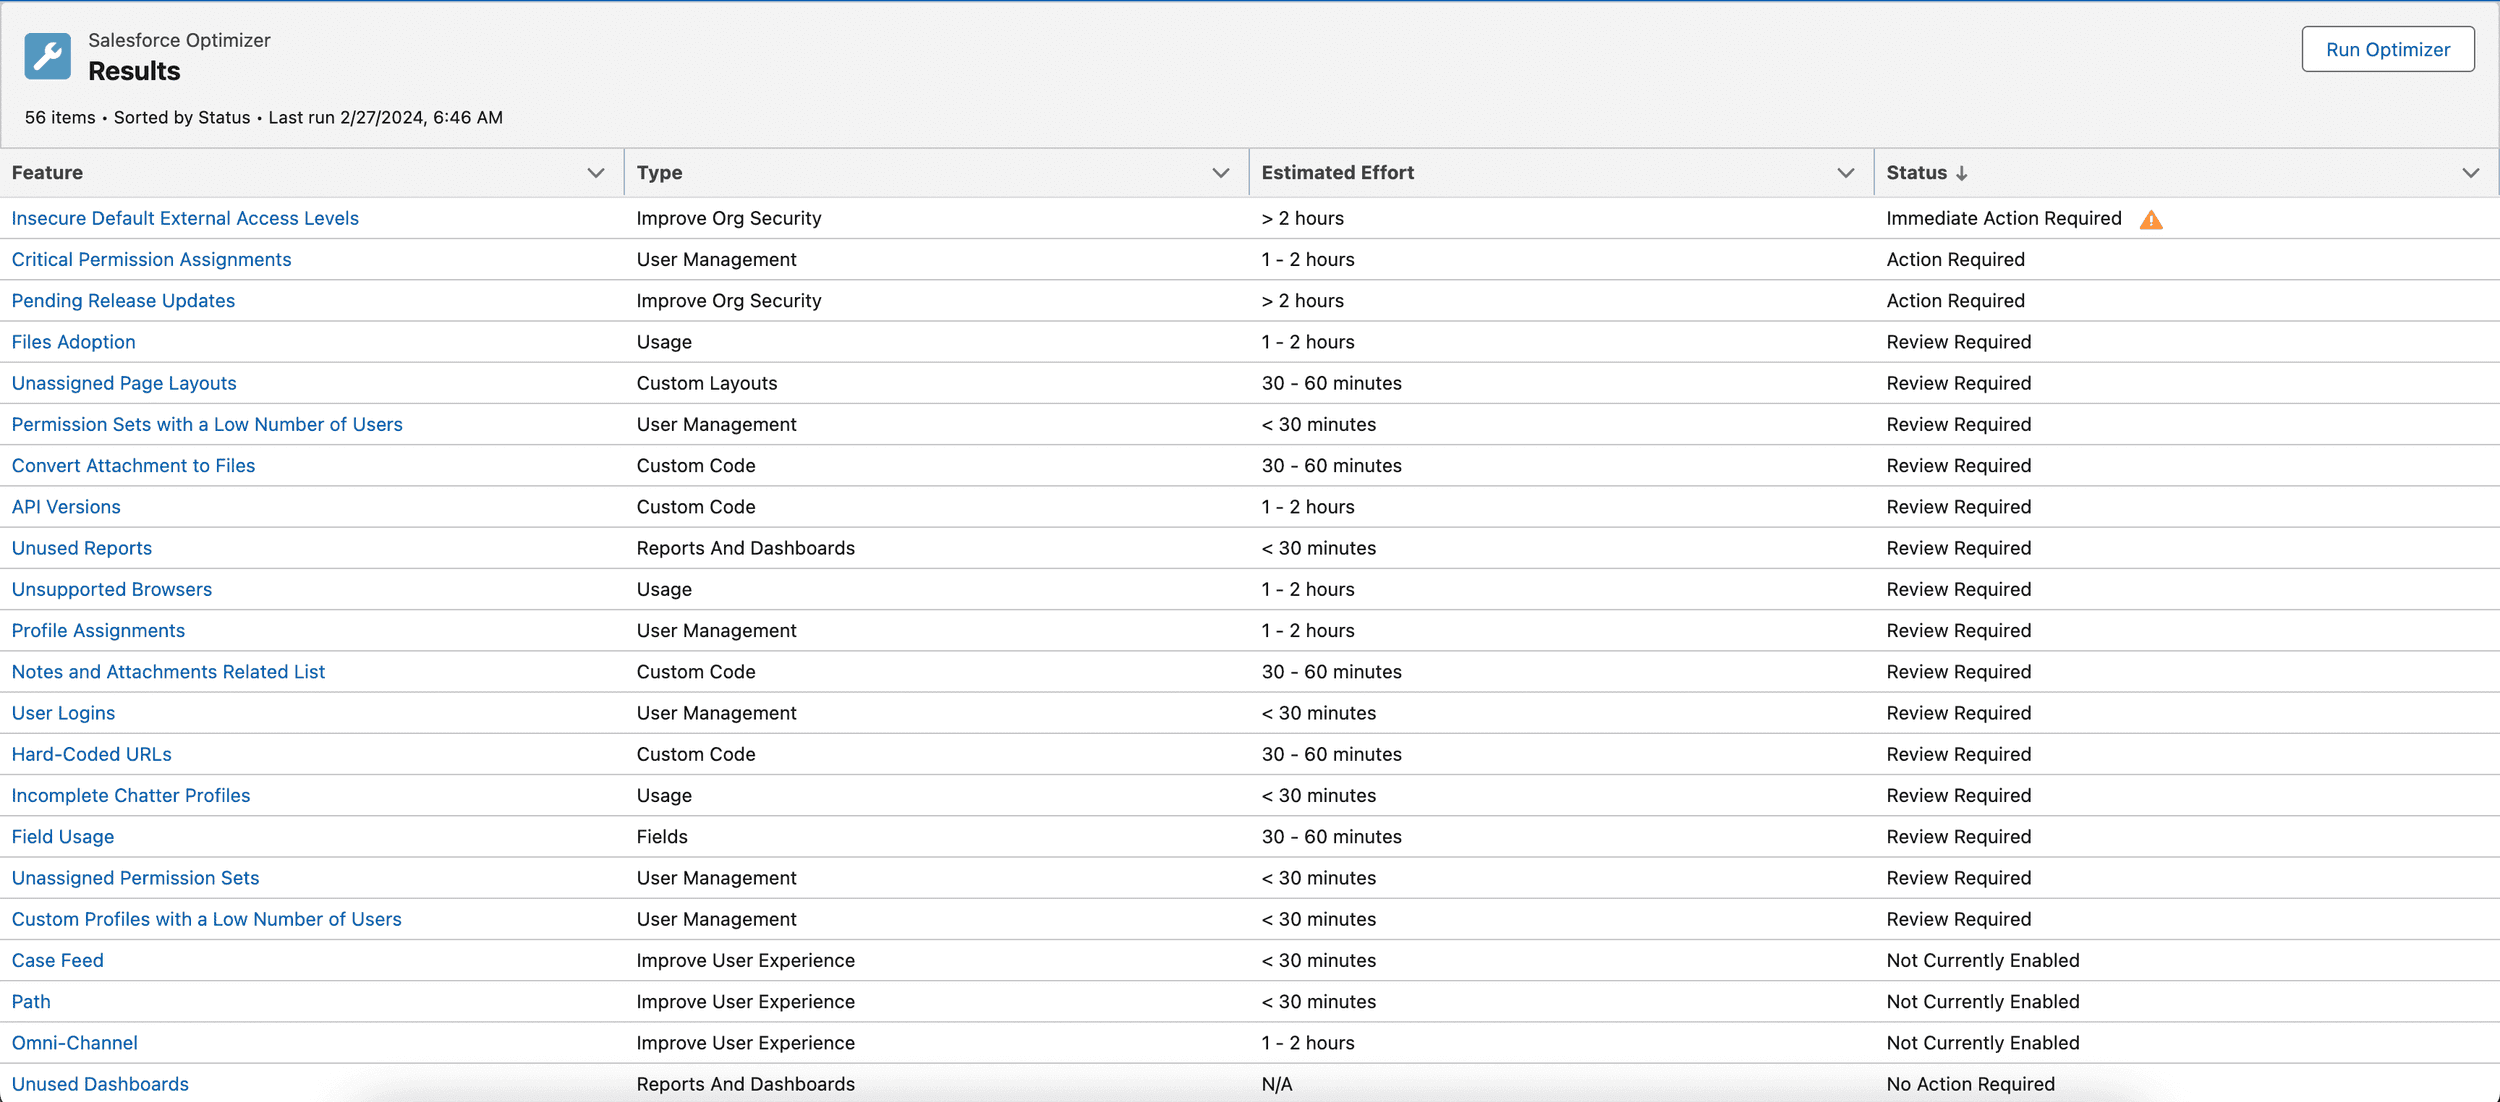This screenshot has height=1102, width=2500.
Task: Open the Type column dropdown
Action: click(x=1222, y=172)
